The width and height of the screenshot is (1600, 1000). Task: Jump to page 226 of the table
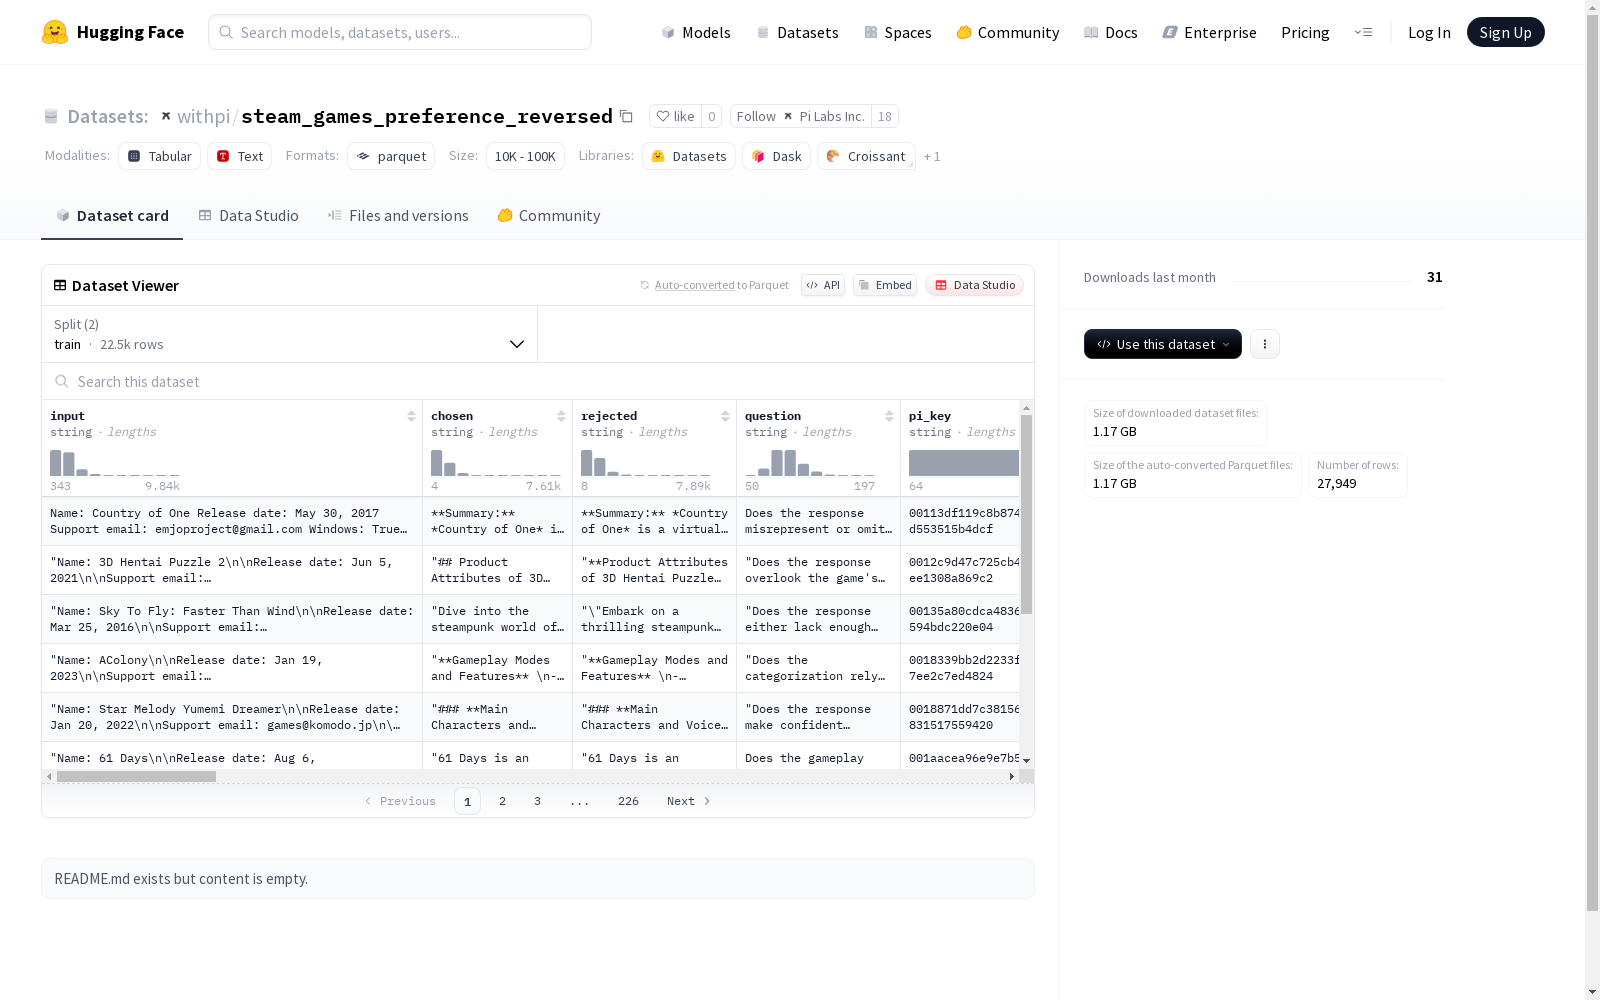[628, 801]
